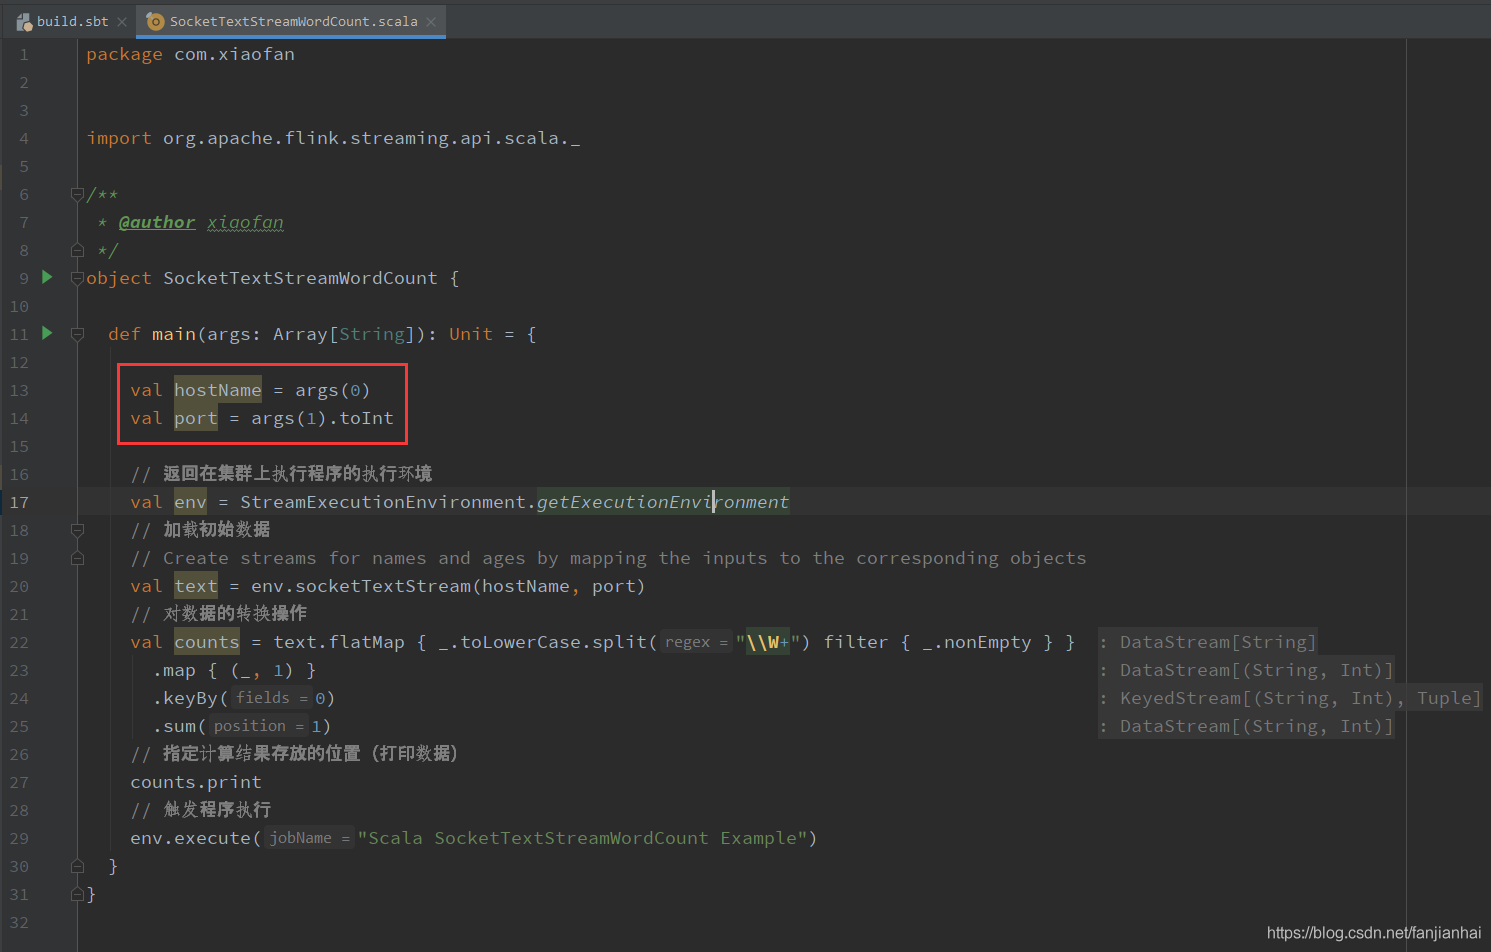
Task: Toggle fold marker at line 30 closing brace
Action: click(77, 866)
